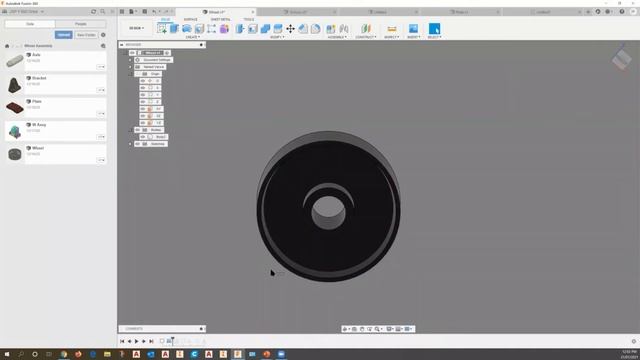Screen dimensions: 640x360
Task: Open the ViewCube in viewport corner
Action: [622, 59]
